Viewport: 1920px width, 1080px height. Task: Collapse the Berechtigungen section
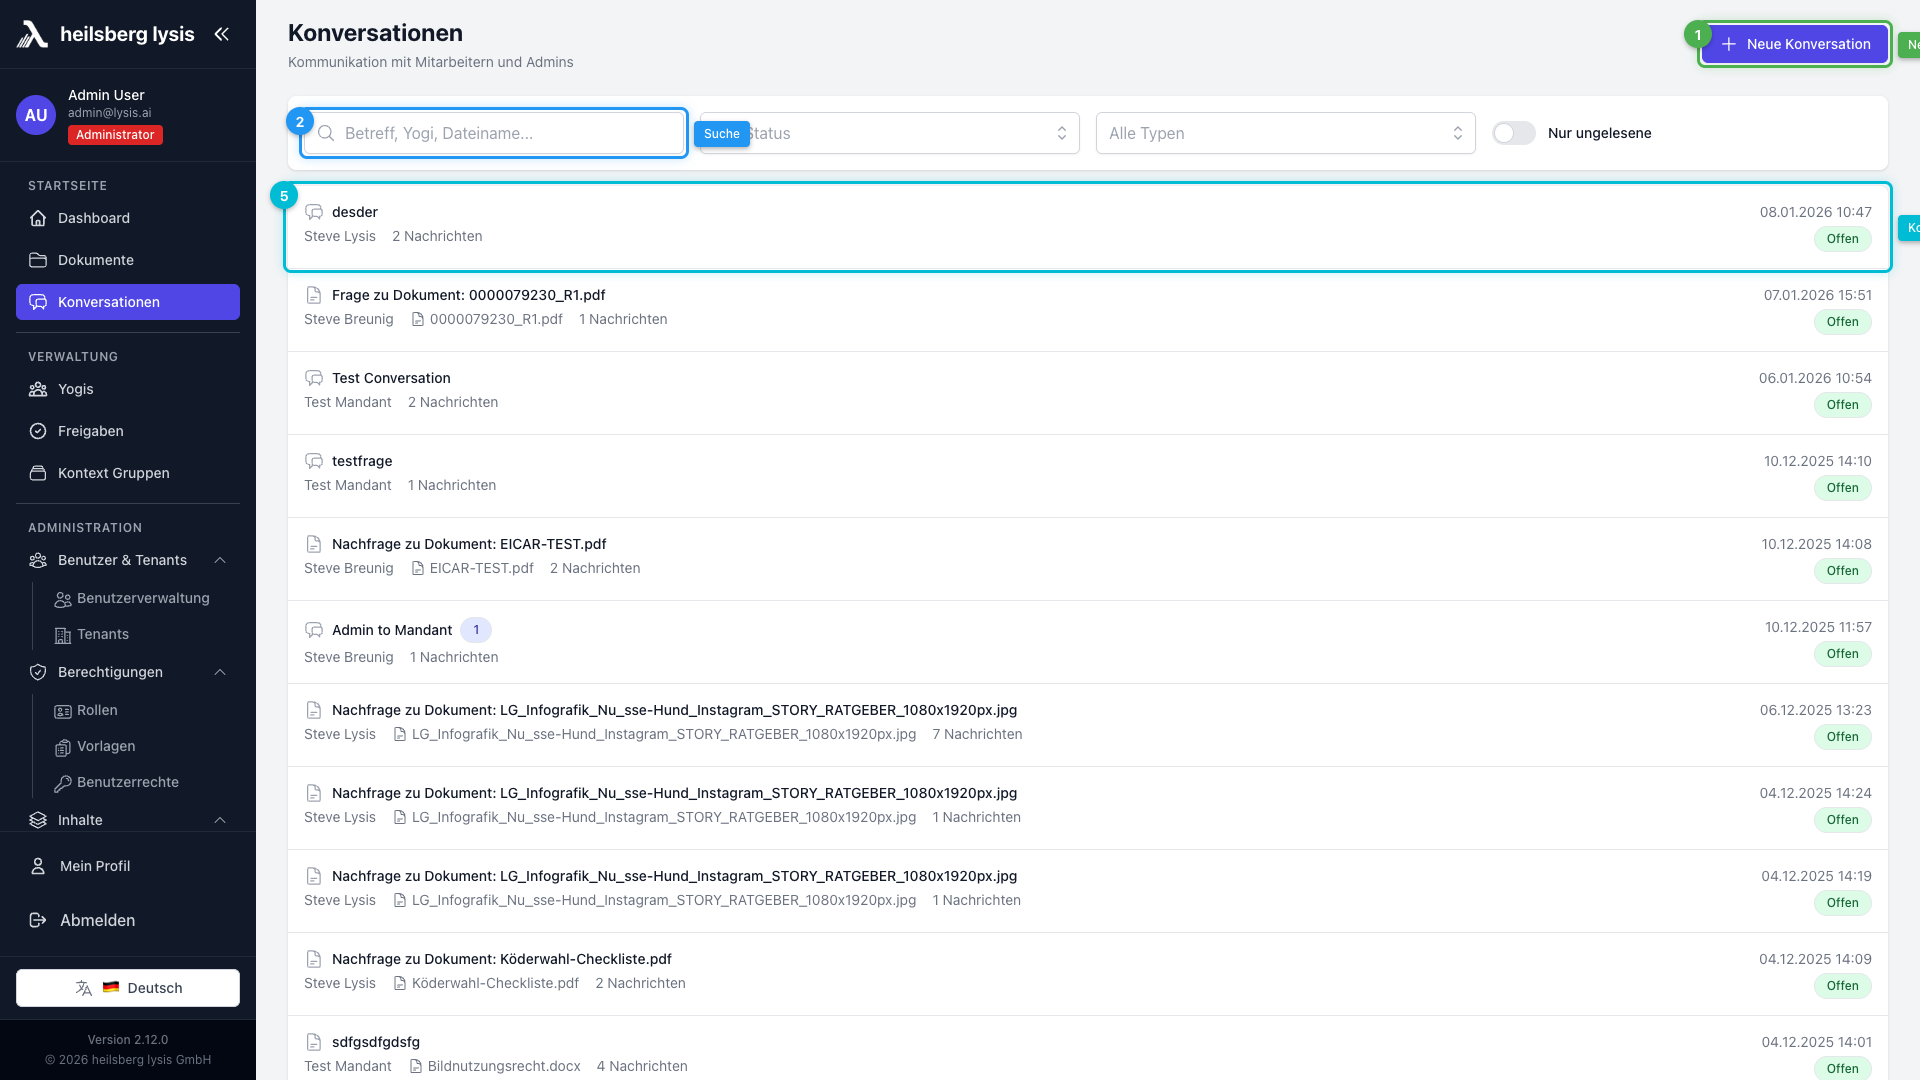coord(220,672)
